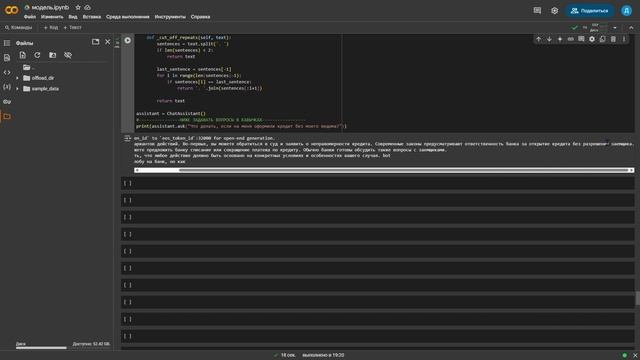Open more cell actions three-dot menu
Image resolution: width=640 pixels, height=360 pixels.
click(624, 39)
